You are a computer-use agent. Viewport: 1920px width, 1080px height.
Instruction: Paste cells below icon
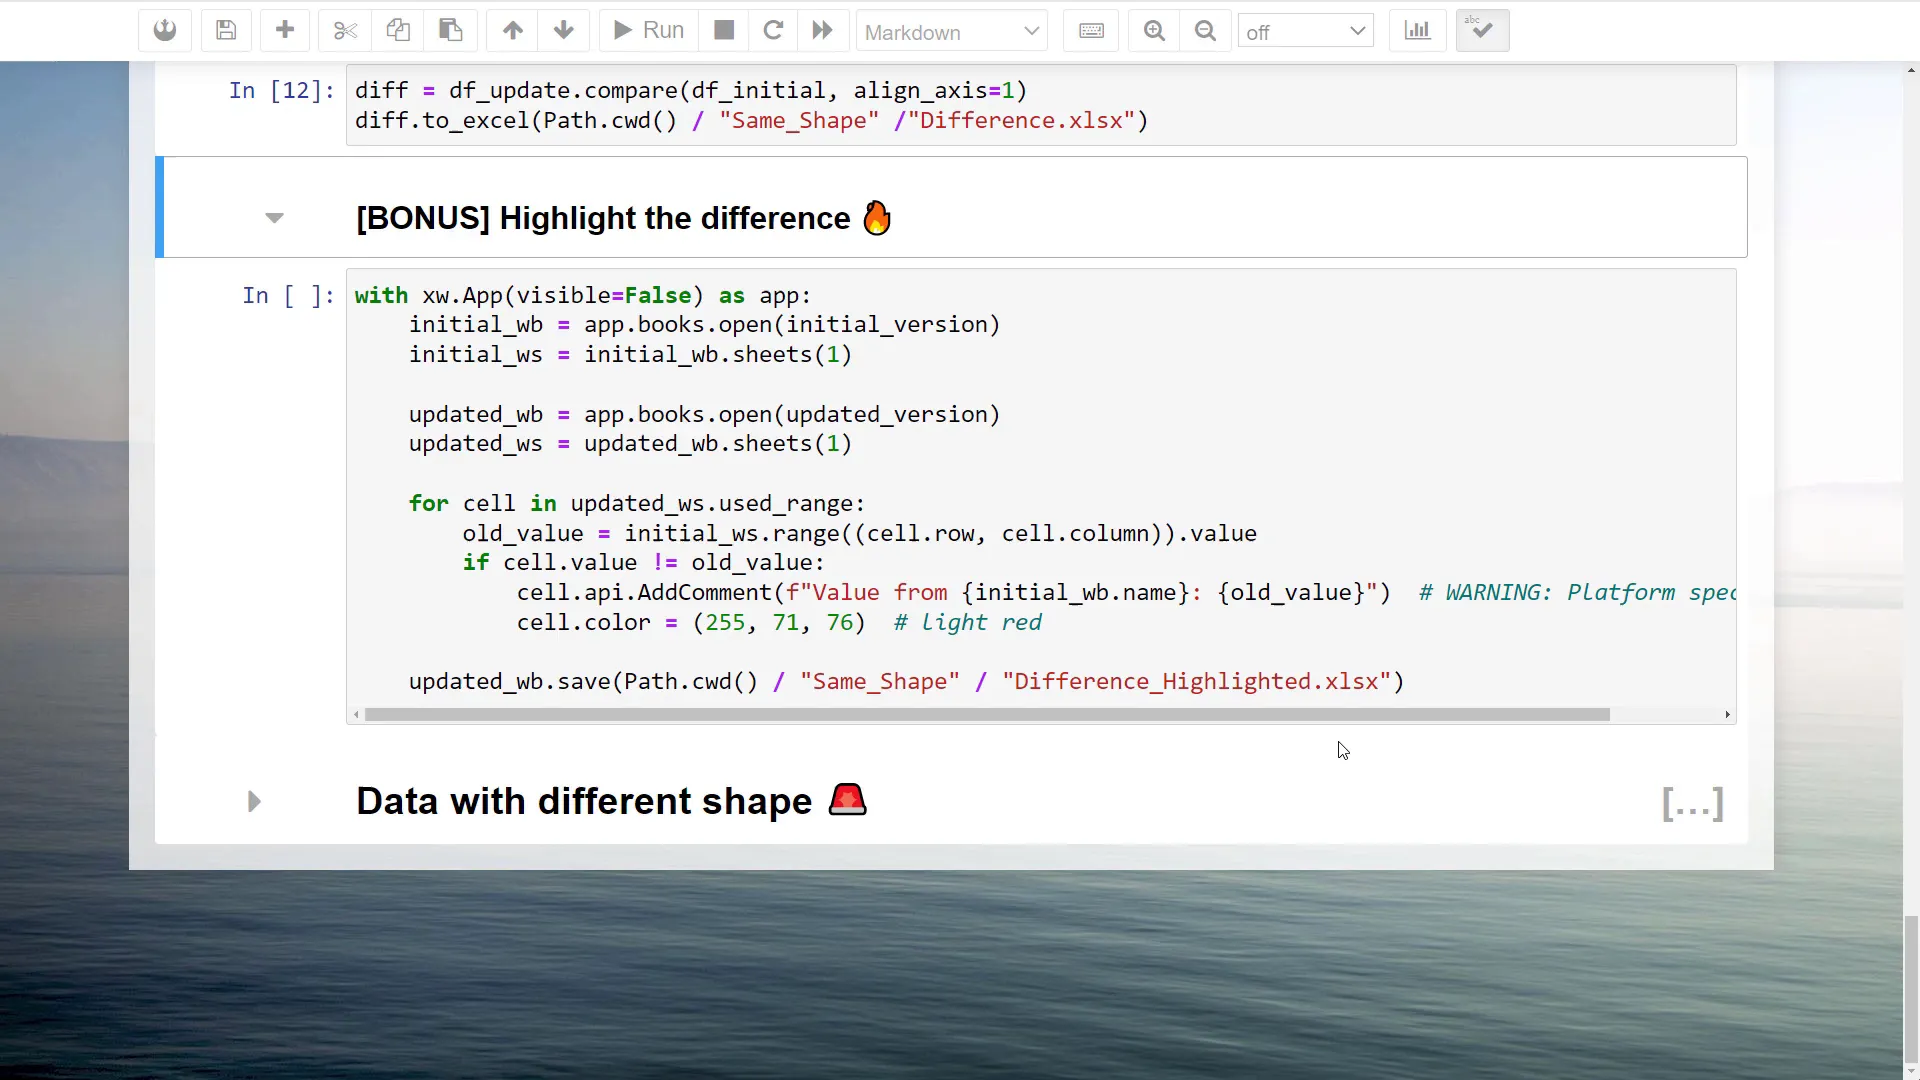pyautogui.click(x=450, y=30)
